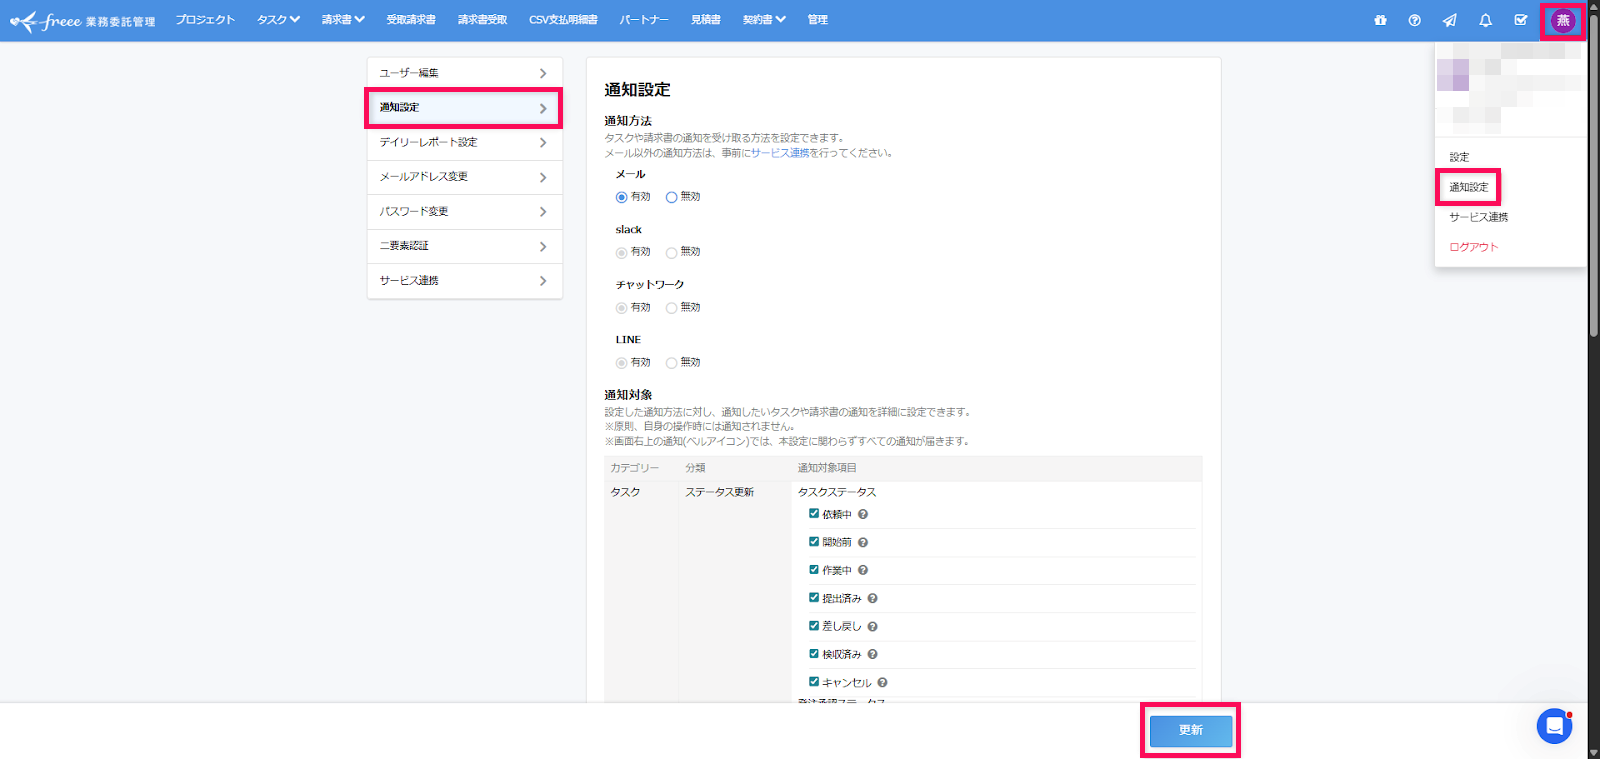Click the blue 更新 button
Viewport: 1600px width, 759px height.
click(x=1190, y=730)
